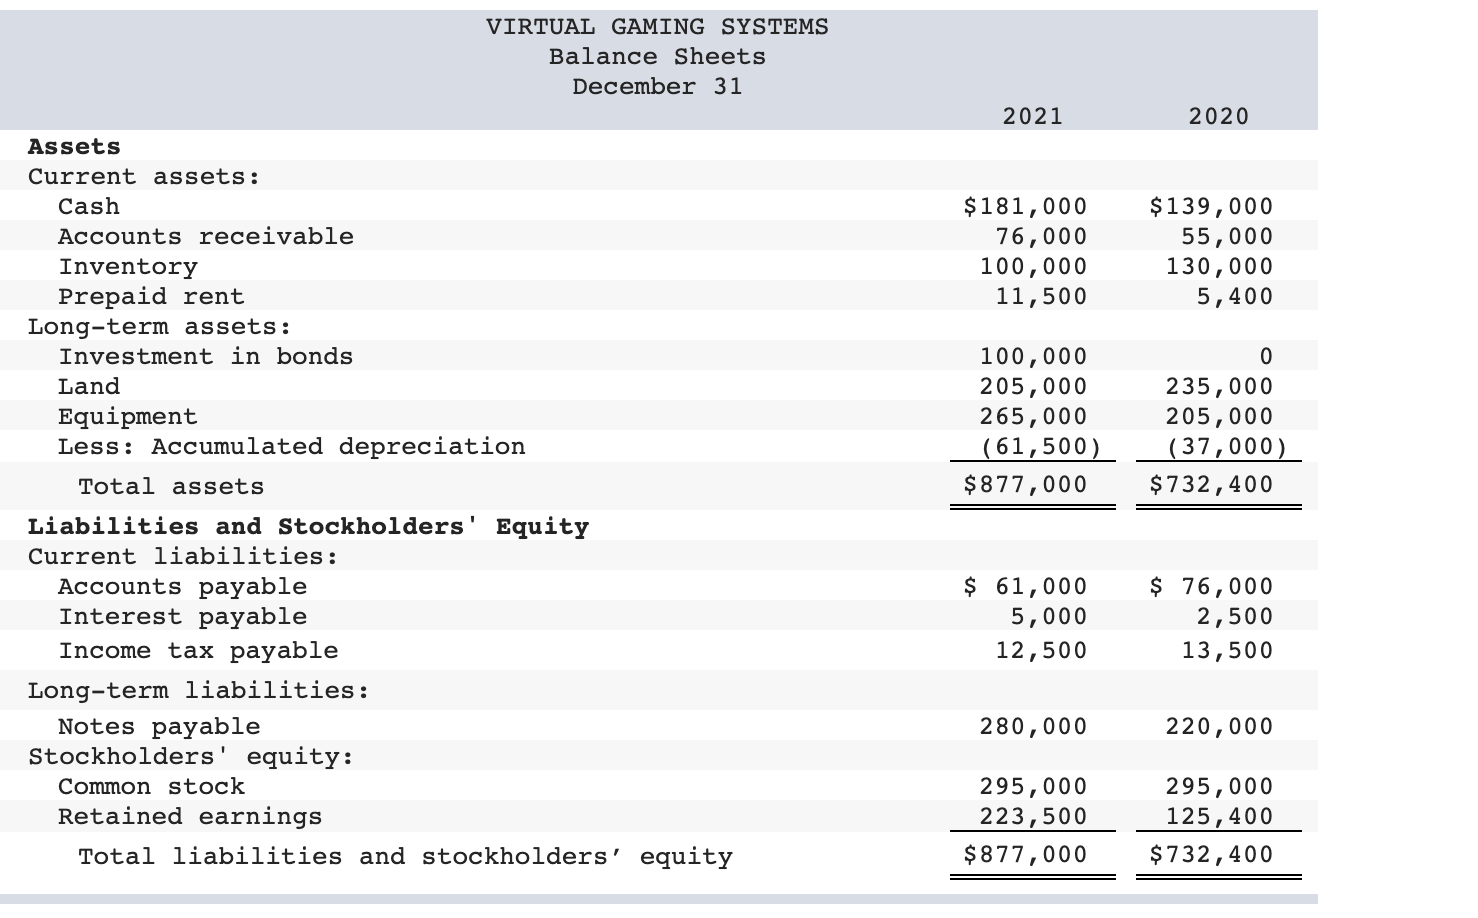Click Notes payable 2021 value '280,000'
The image size is (1478, 918).
1033,726
